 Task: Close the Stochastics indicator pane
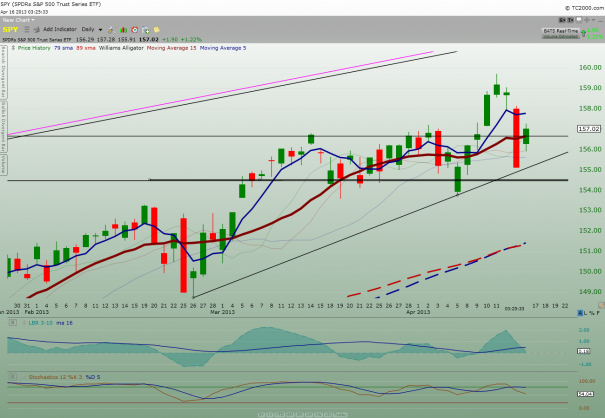pos(13,377)
